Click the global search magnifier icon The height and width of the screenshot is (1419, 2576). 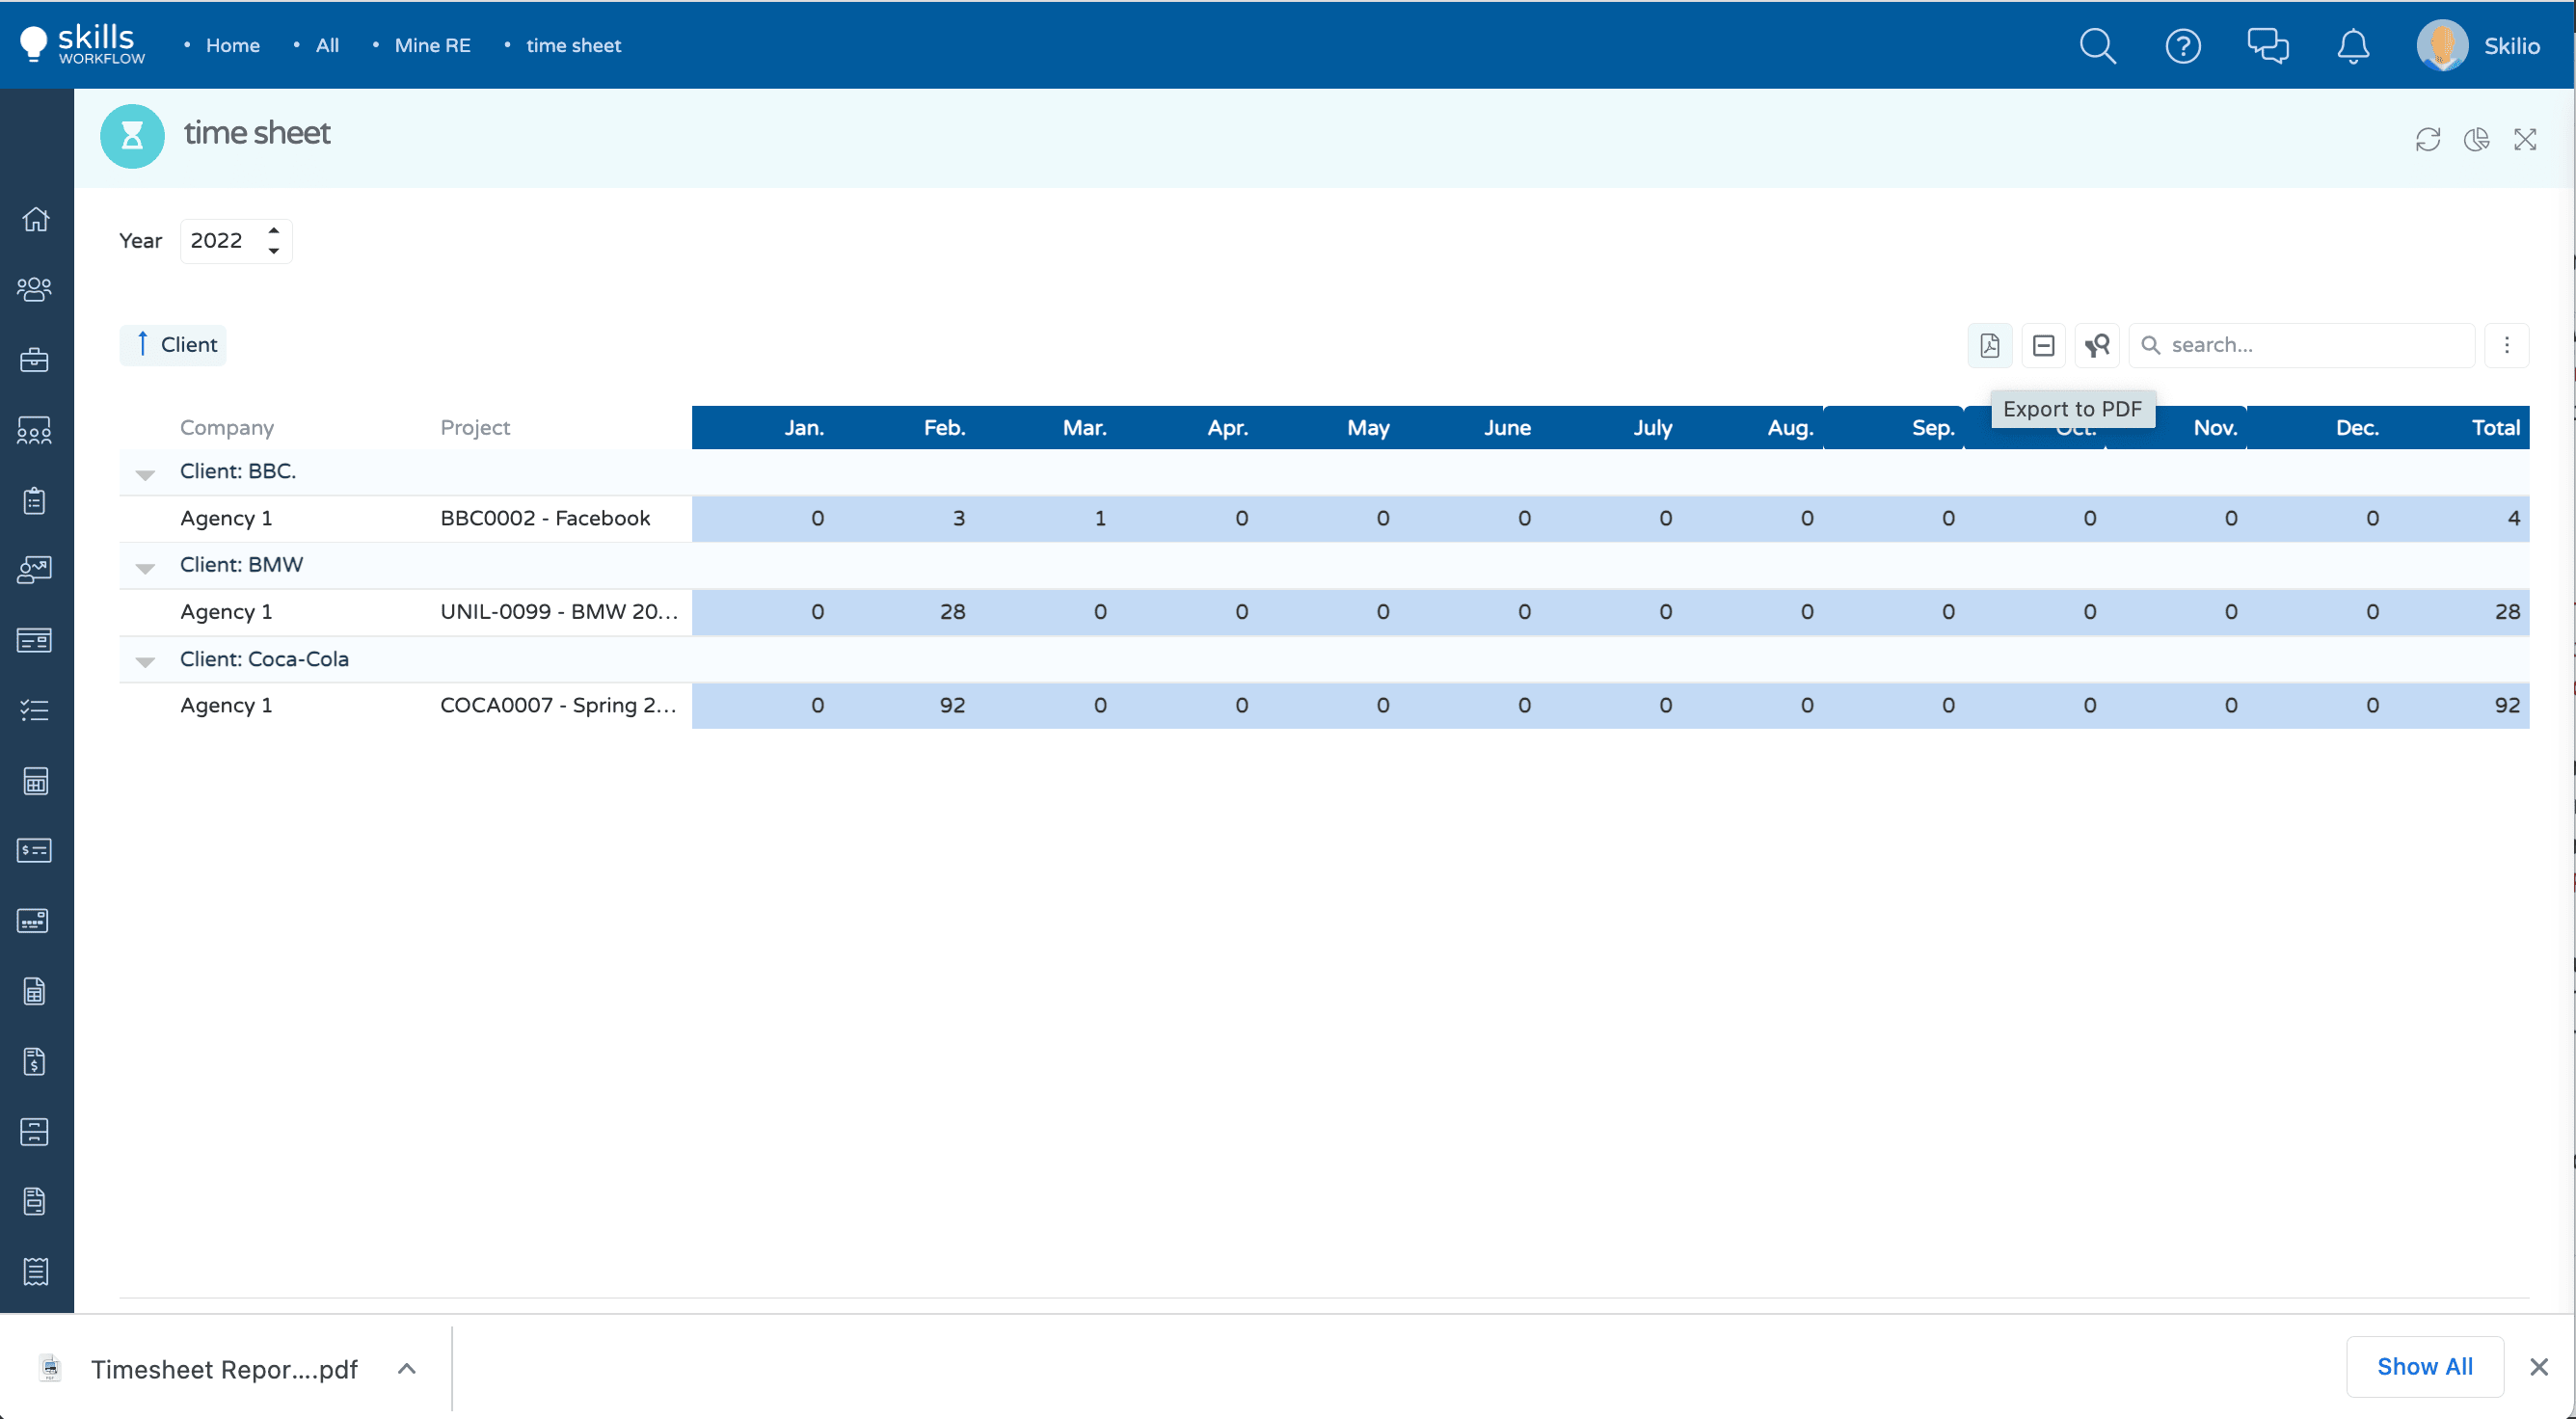(2097, 46)
